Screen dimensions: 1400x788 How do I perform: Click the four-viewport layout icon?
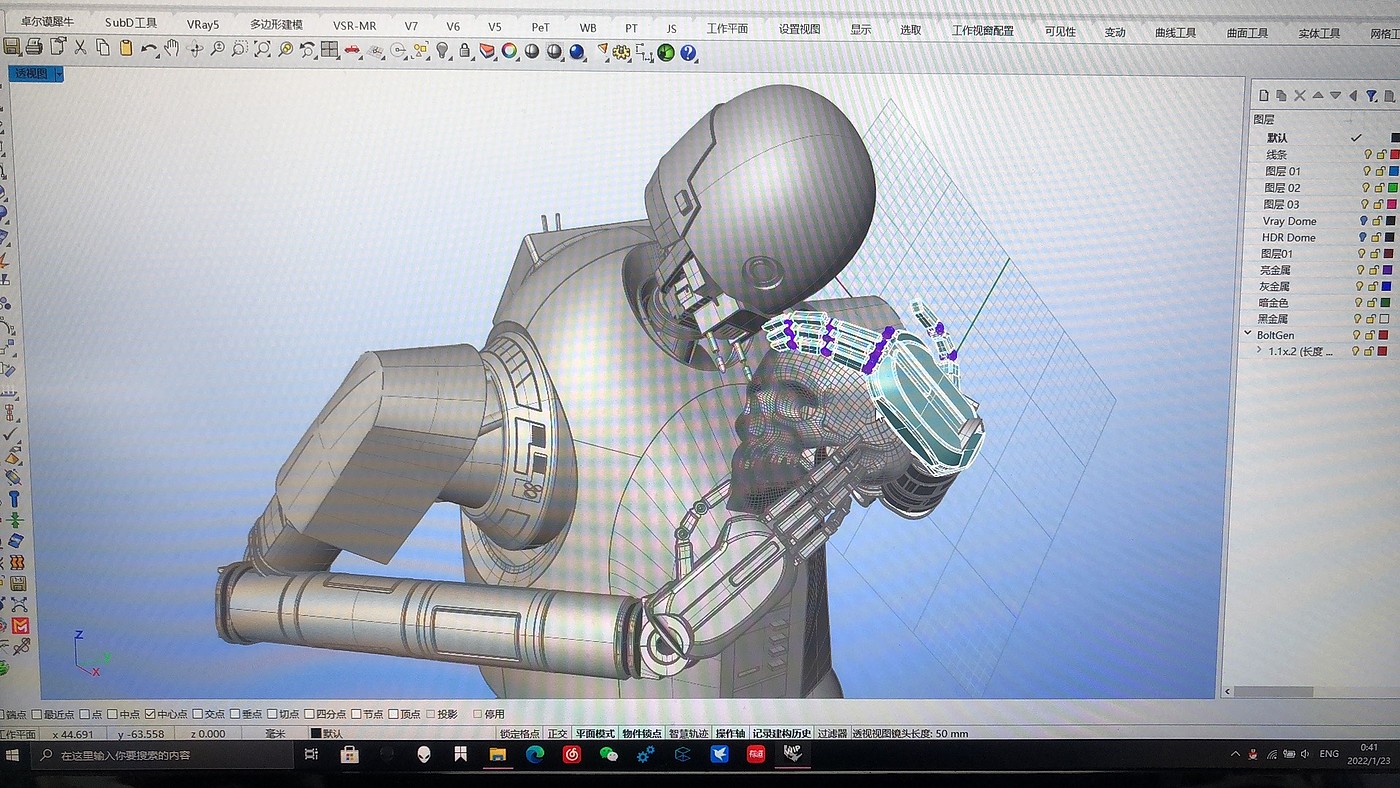(329, 49)
